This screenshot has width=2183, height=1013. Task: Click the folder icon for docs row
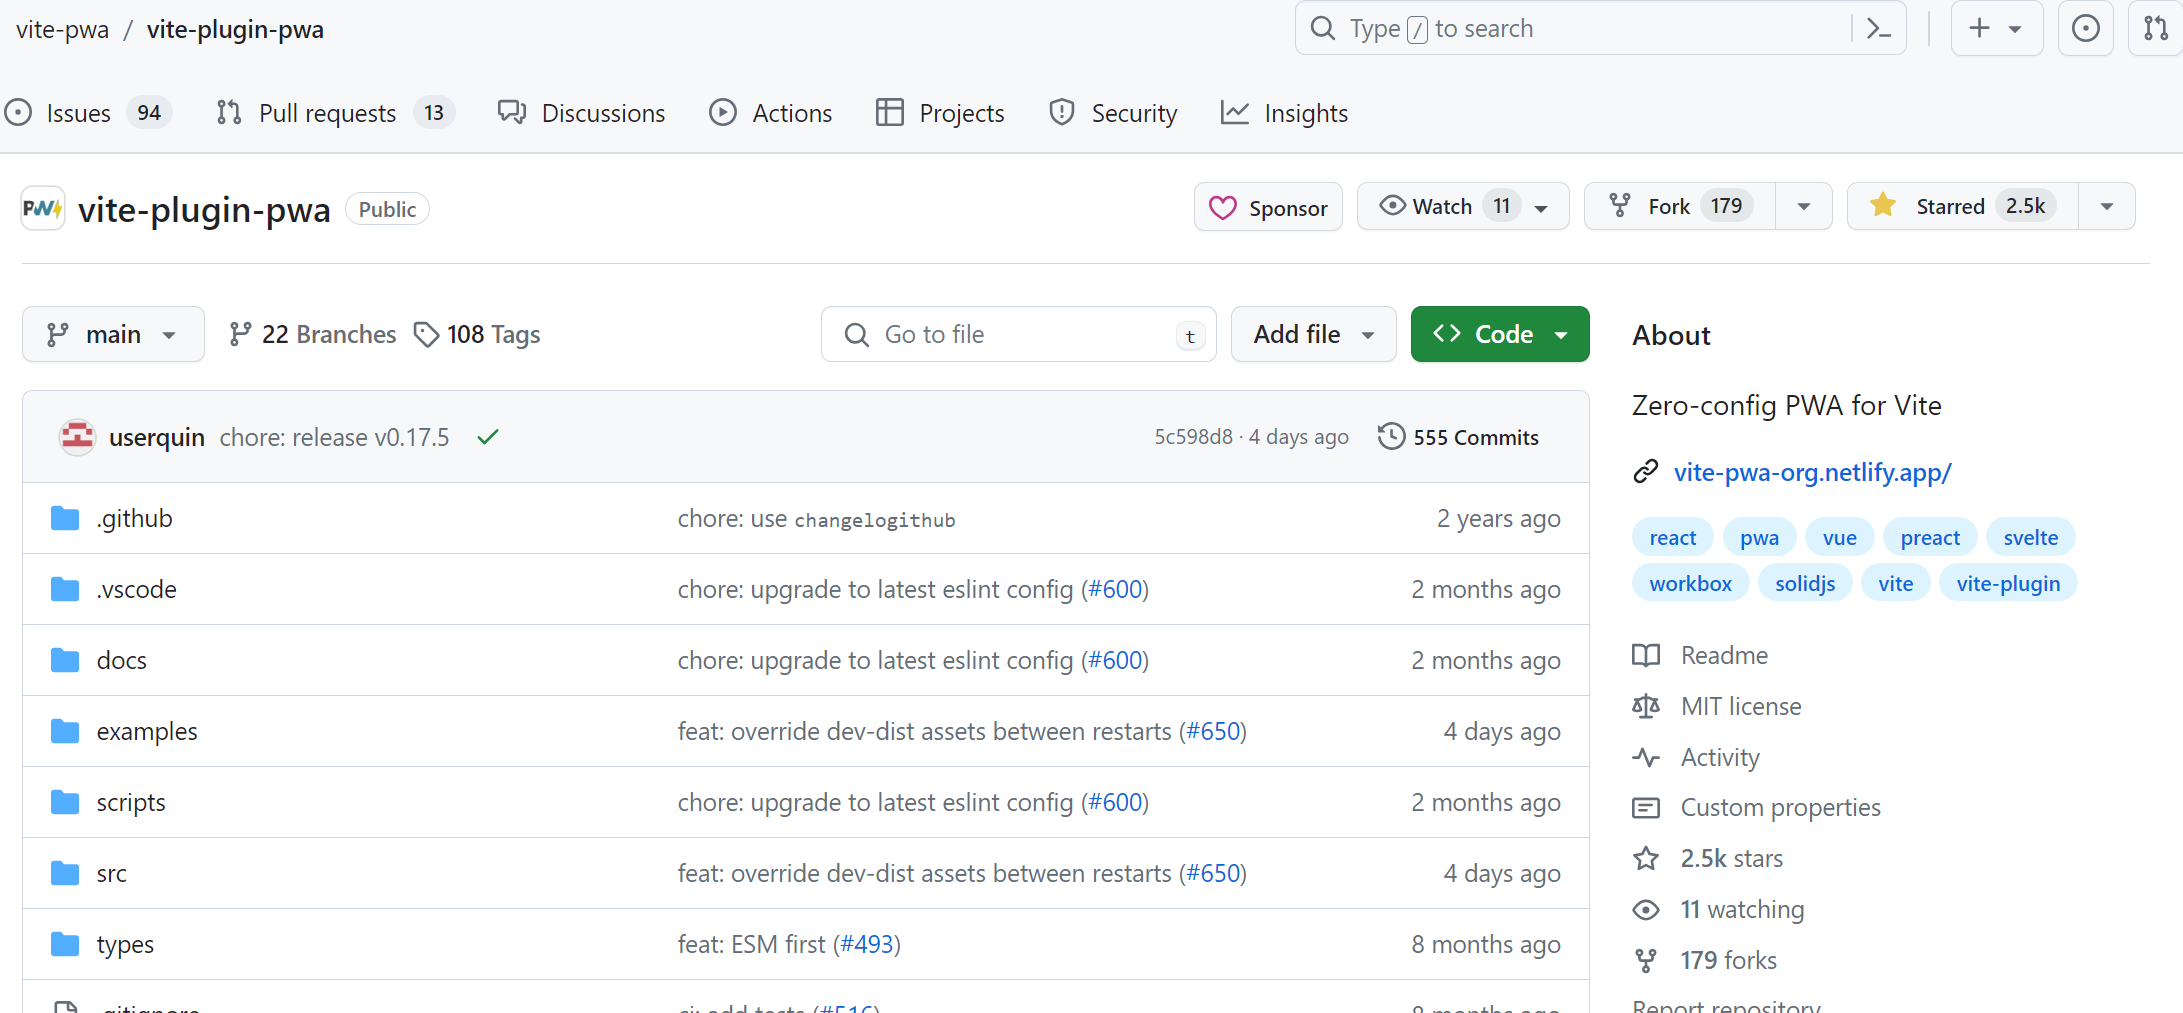pos(65,660)
